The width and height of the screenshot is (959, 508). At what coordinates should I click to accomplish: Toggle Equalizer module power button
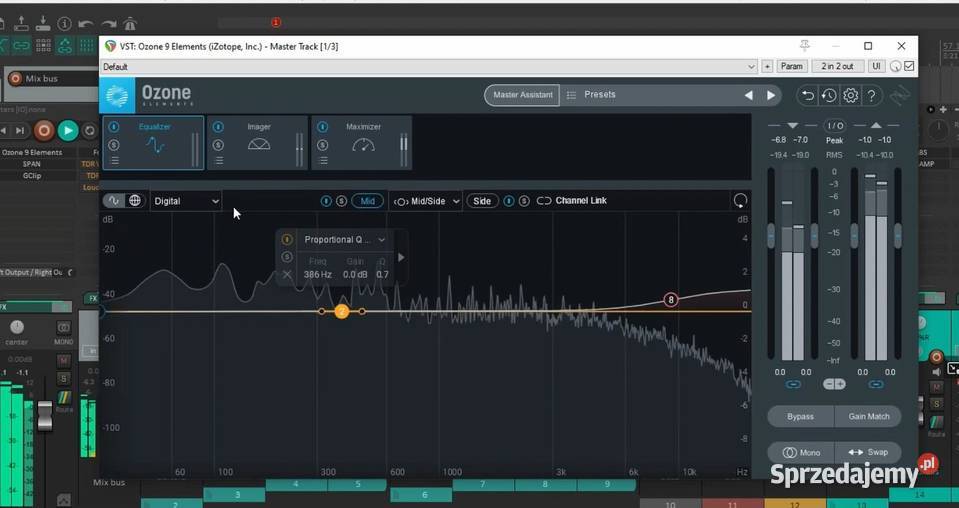coord(114,127)
